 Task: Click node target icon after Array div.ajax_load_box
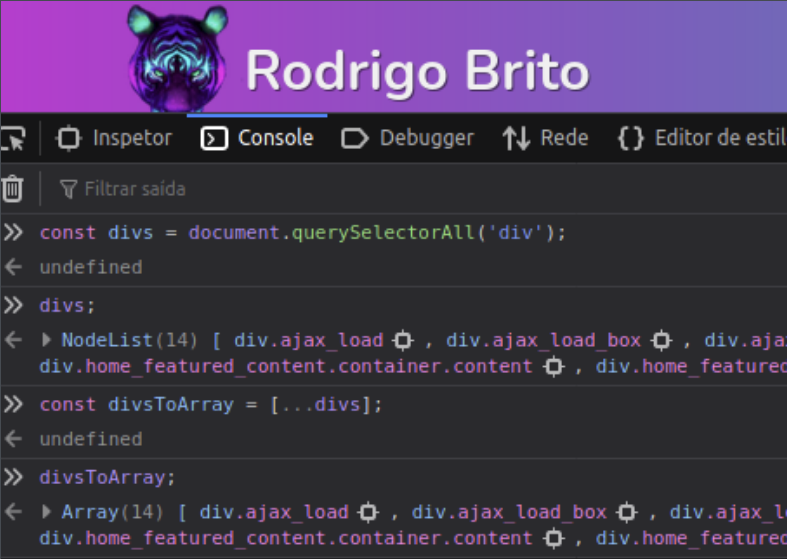[x=627, y=512]
